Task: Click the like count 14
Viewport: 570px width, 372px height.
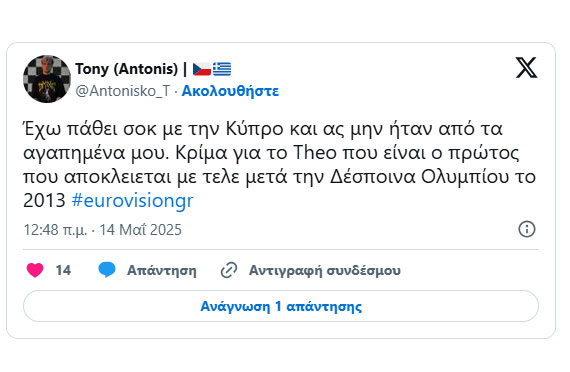Action: tap(63, 270)
